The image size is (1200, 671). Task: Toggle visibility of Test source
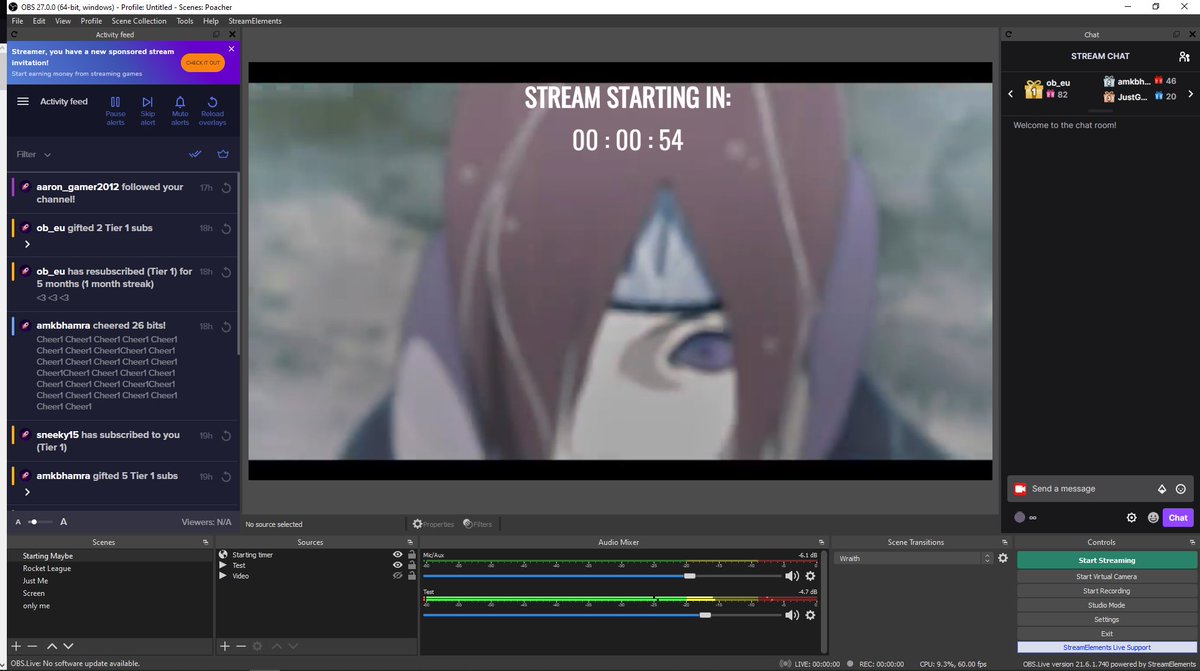398,565
